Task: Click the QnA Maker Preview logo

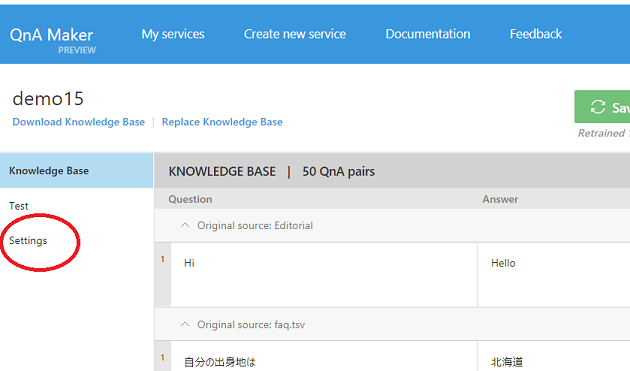Action: pyautogui.click(x=52, y=40)
